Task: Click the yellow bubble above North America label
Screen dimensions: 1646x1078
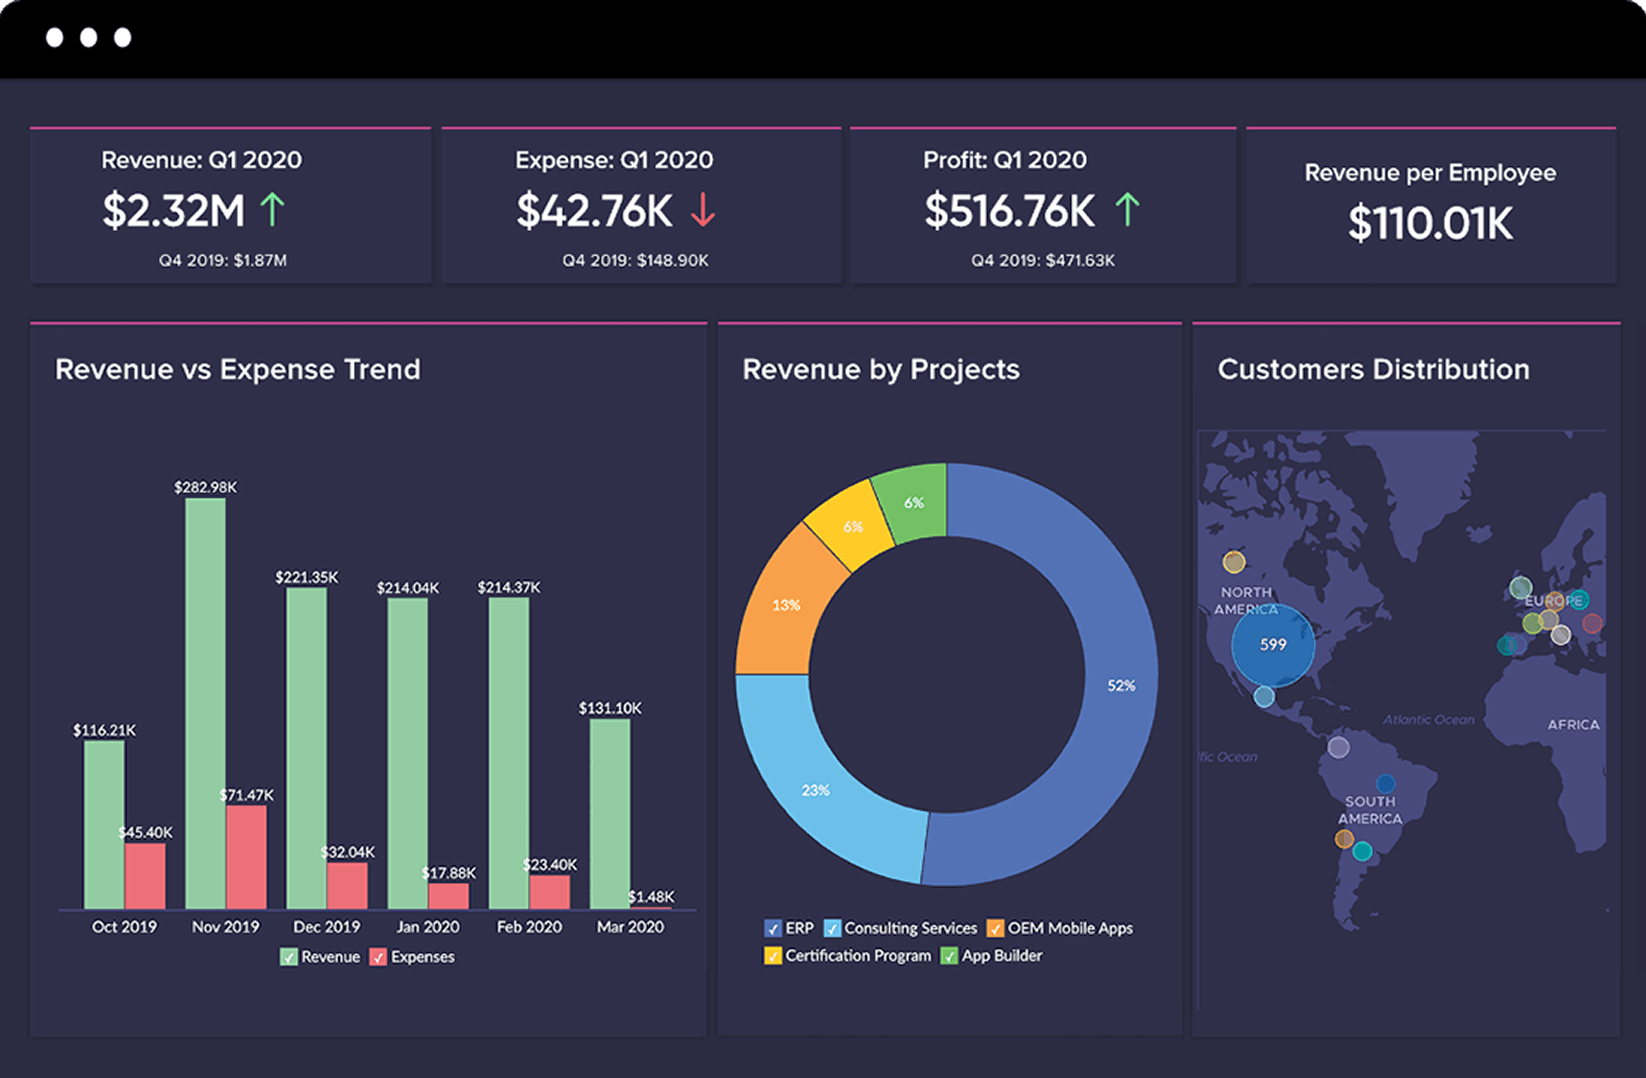Action: click(1236, 560)
